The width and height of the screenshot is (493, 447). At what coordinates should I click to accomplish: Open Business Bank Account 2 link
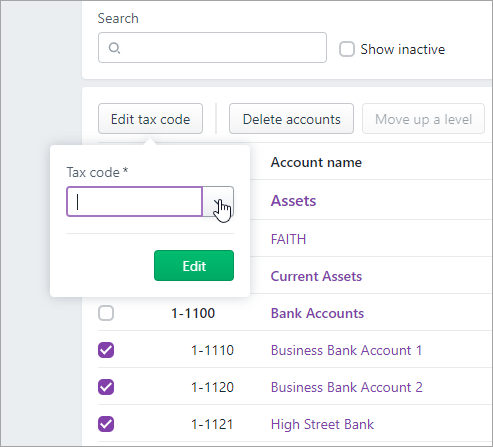coord(347,387)
